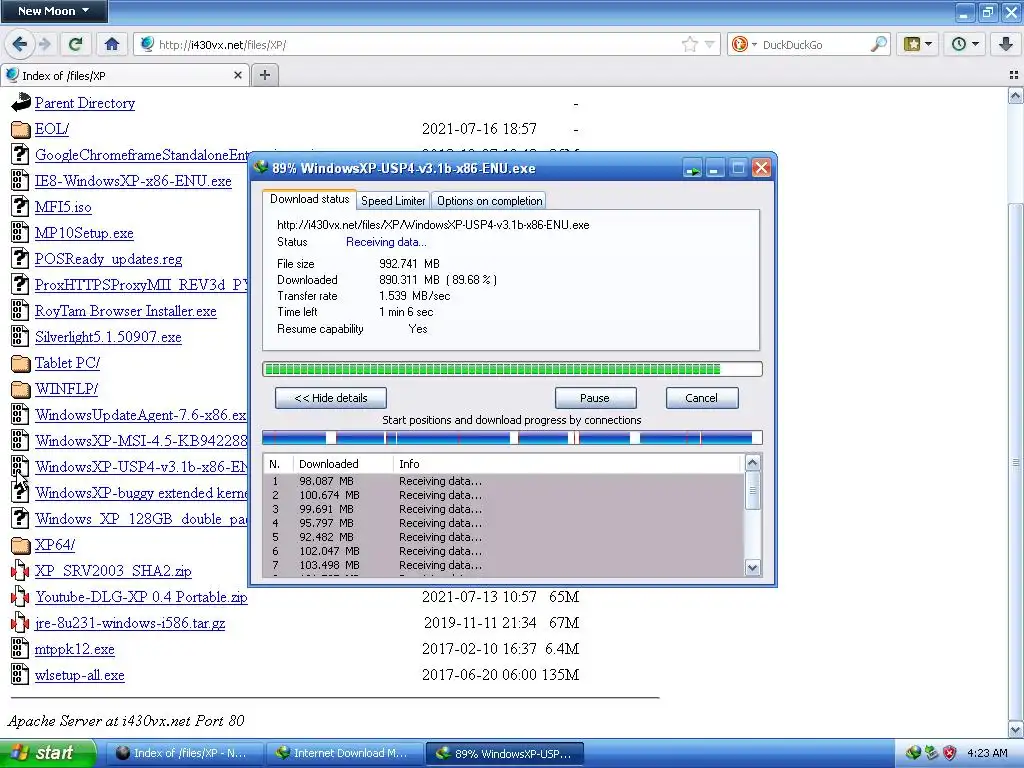
Task: Pause the download
Action: tap(595, 398)
